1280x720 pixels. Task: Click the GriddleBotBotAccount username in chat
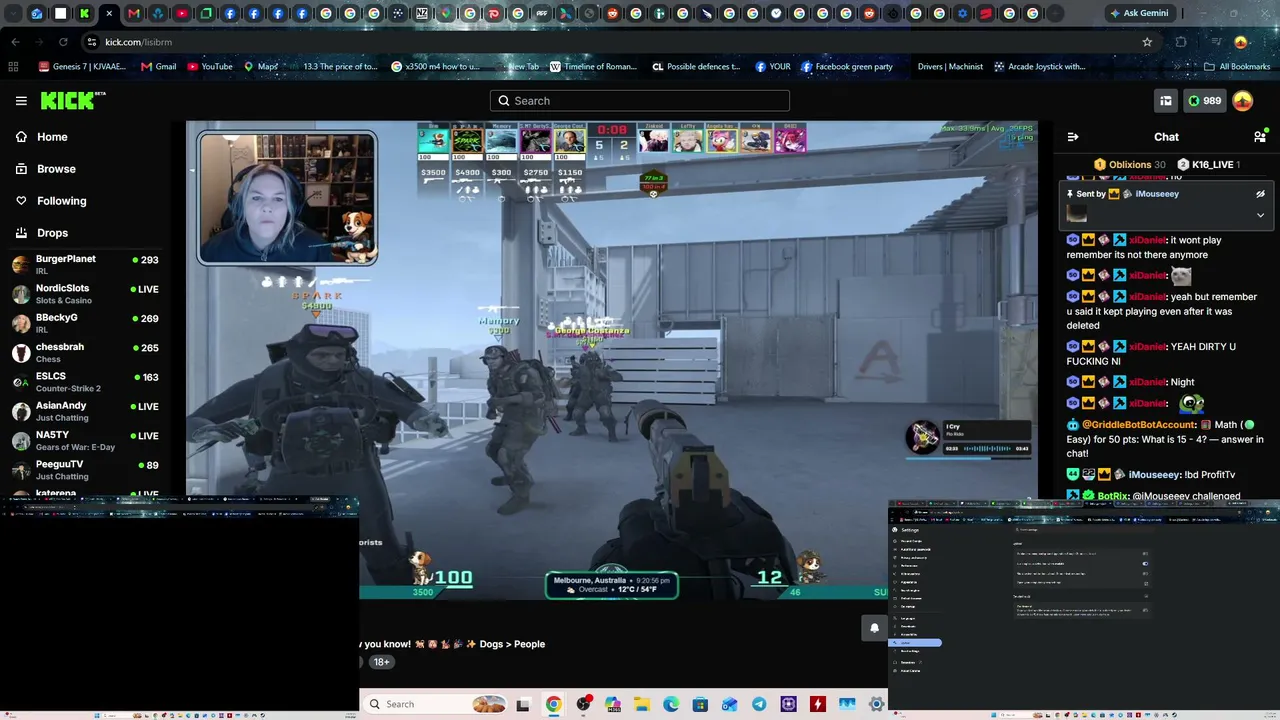click(1139, 425)
